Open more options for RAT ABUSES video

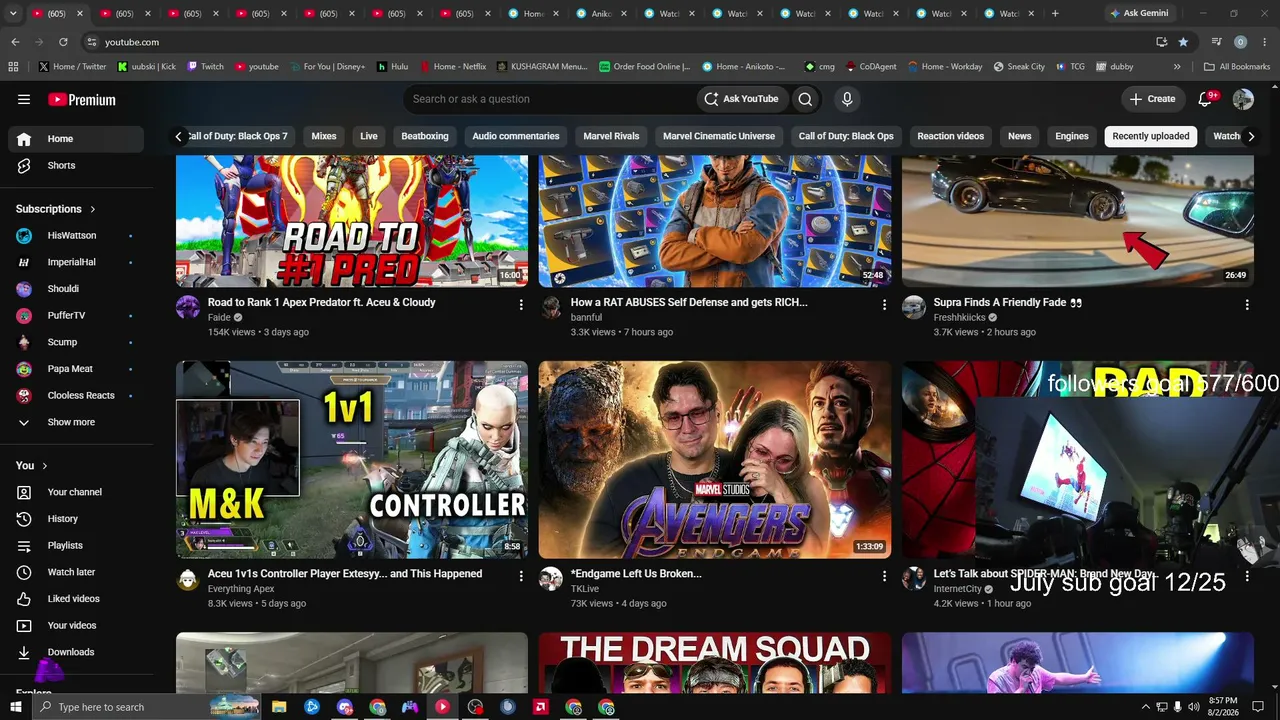tap(884, 304)
